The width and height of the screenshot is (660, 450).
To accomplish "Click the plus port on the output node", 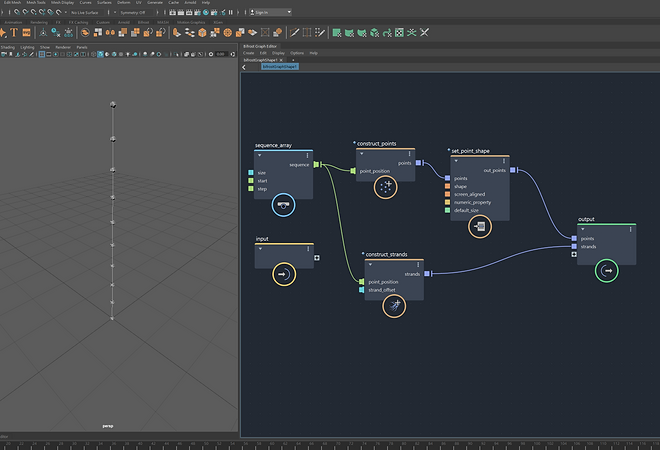I will (574, 254).
